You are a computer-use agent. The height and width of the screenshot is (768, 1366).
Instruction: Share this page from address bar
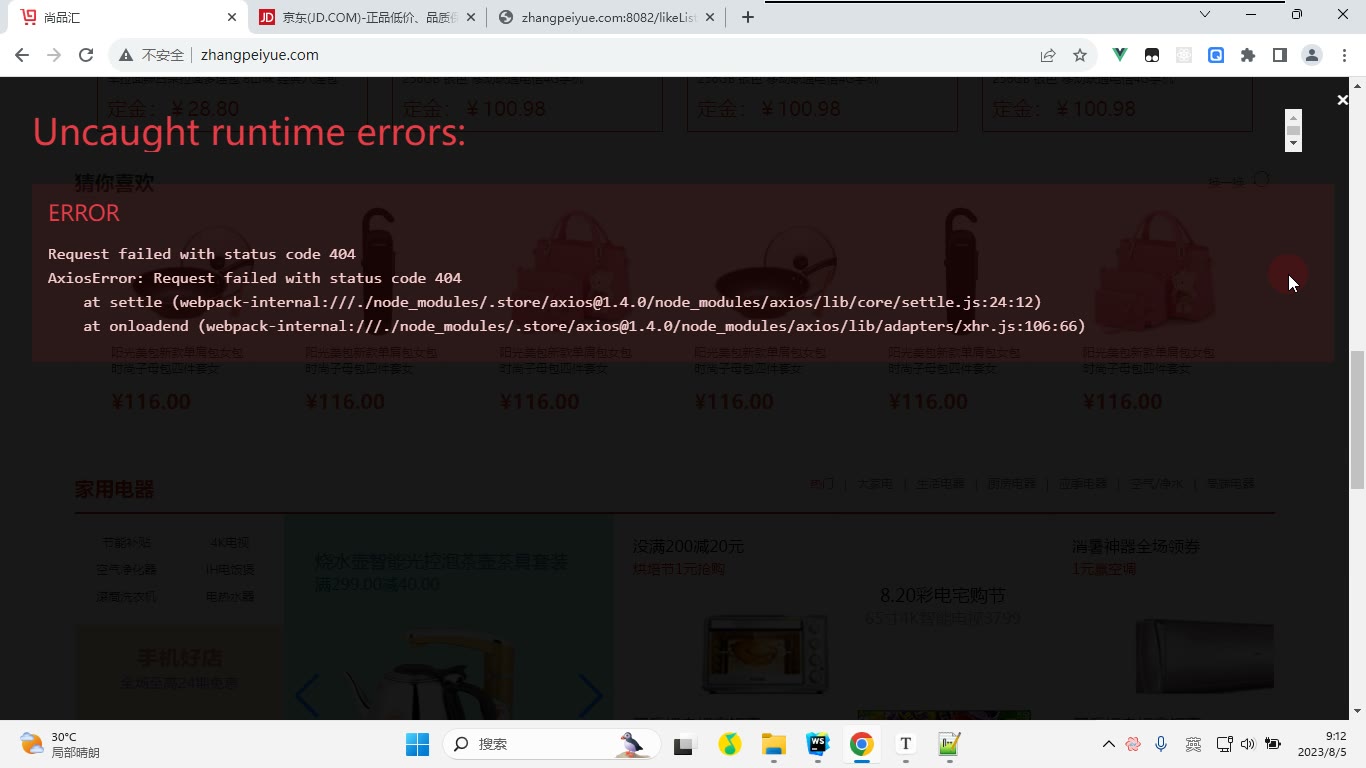(1048, 55)
